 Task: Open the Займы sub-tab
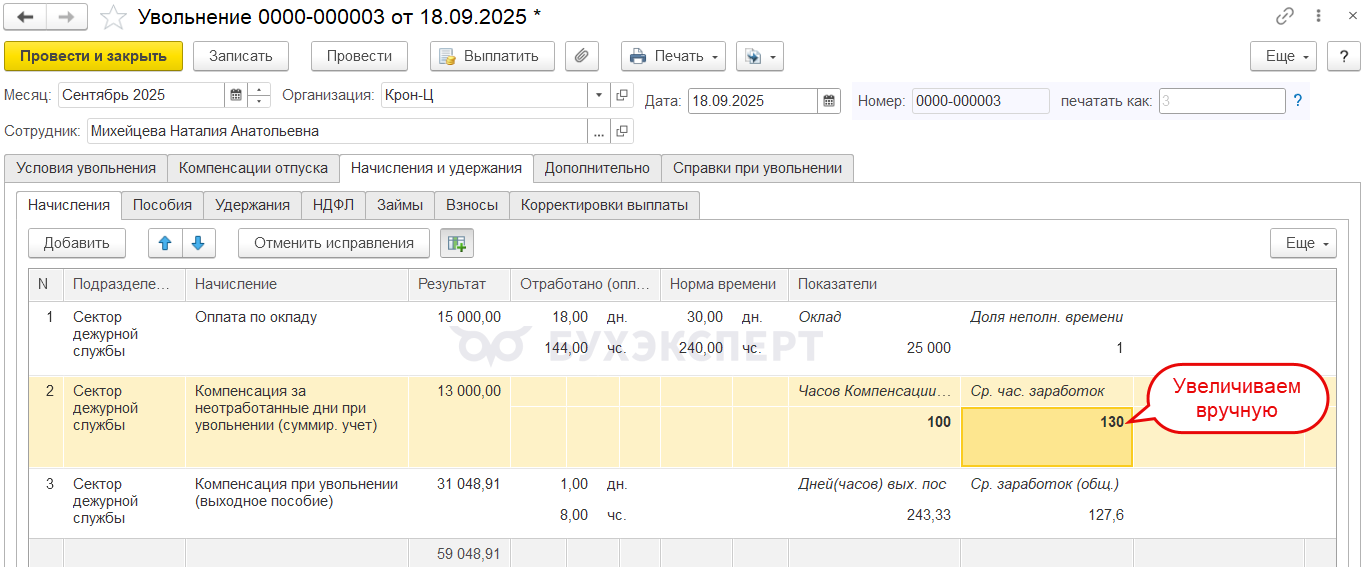pyautogui.click(x=400, y=205)
